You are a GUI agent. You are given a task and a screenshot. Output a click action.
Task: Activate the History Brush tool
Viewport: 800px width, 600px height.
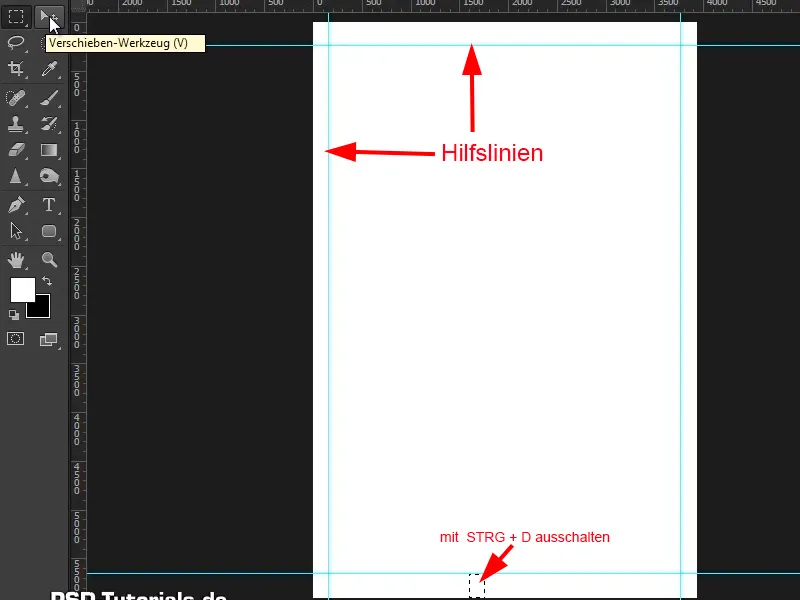point(49,123)
